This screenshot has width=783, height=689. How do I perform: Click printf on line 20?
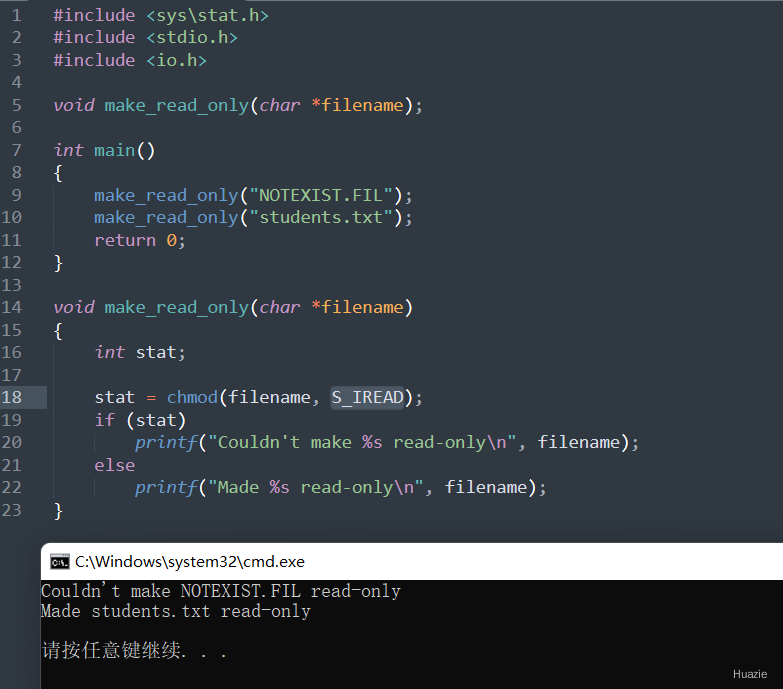pos(167,443)
